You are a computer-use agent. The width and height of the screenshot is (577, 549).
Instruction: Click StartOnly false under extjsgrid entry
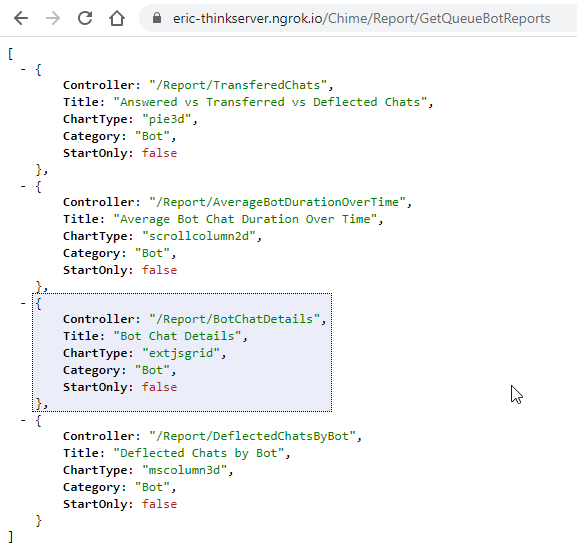(159, 387)
